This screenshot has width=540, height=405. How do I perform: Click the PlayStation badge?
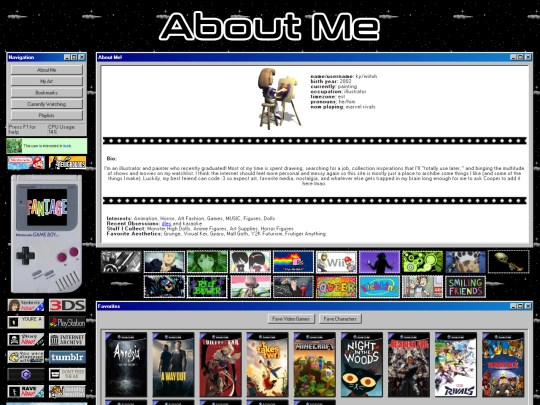(67, 322)
